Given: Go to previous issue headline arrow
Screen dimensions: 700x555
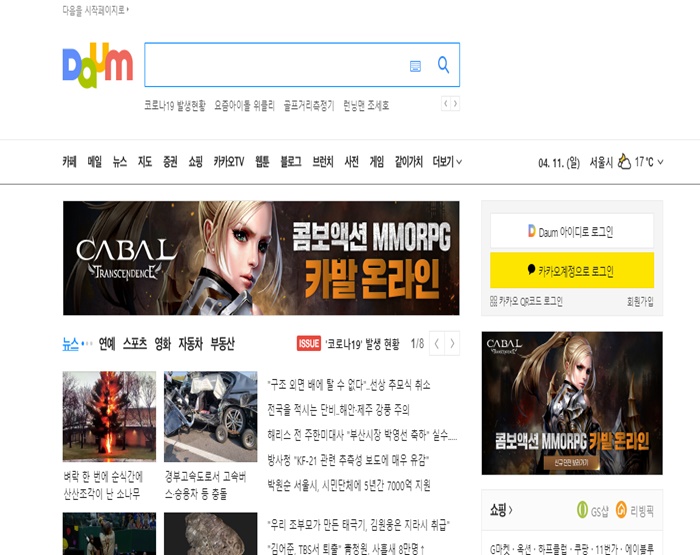Looking at the screenshot, I should pos(437,343).
